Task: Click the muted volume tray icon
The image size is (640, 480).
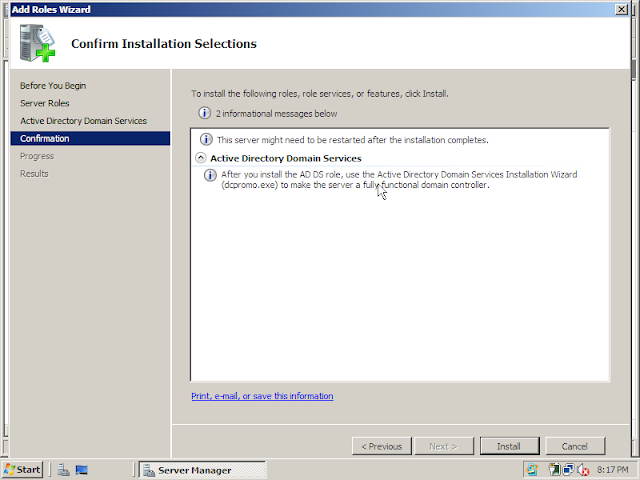Action: click(583, 470)
